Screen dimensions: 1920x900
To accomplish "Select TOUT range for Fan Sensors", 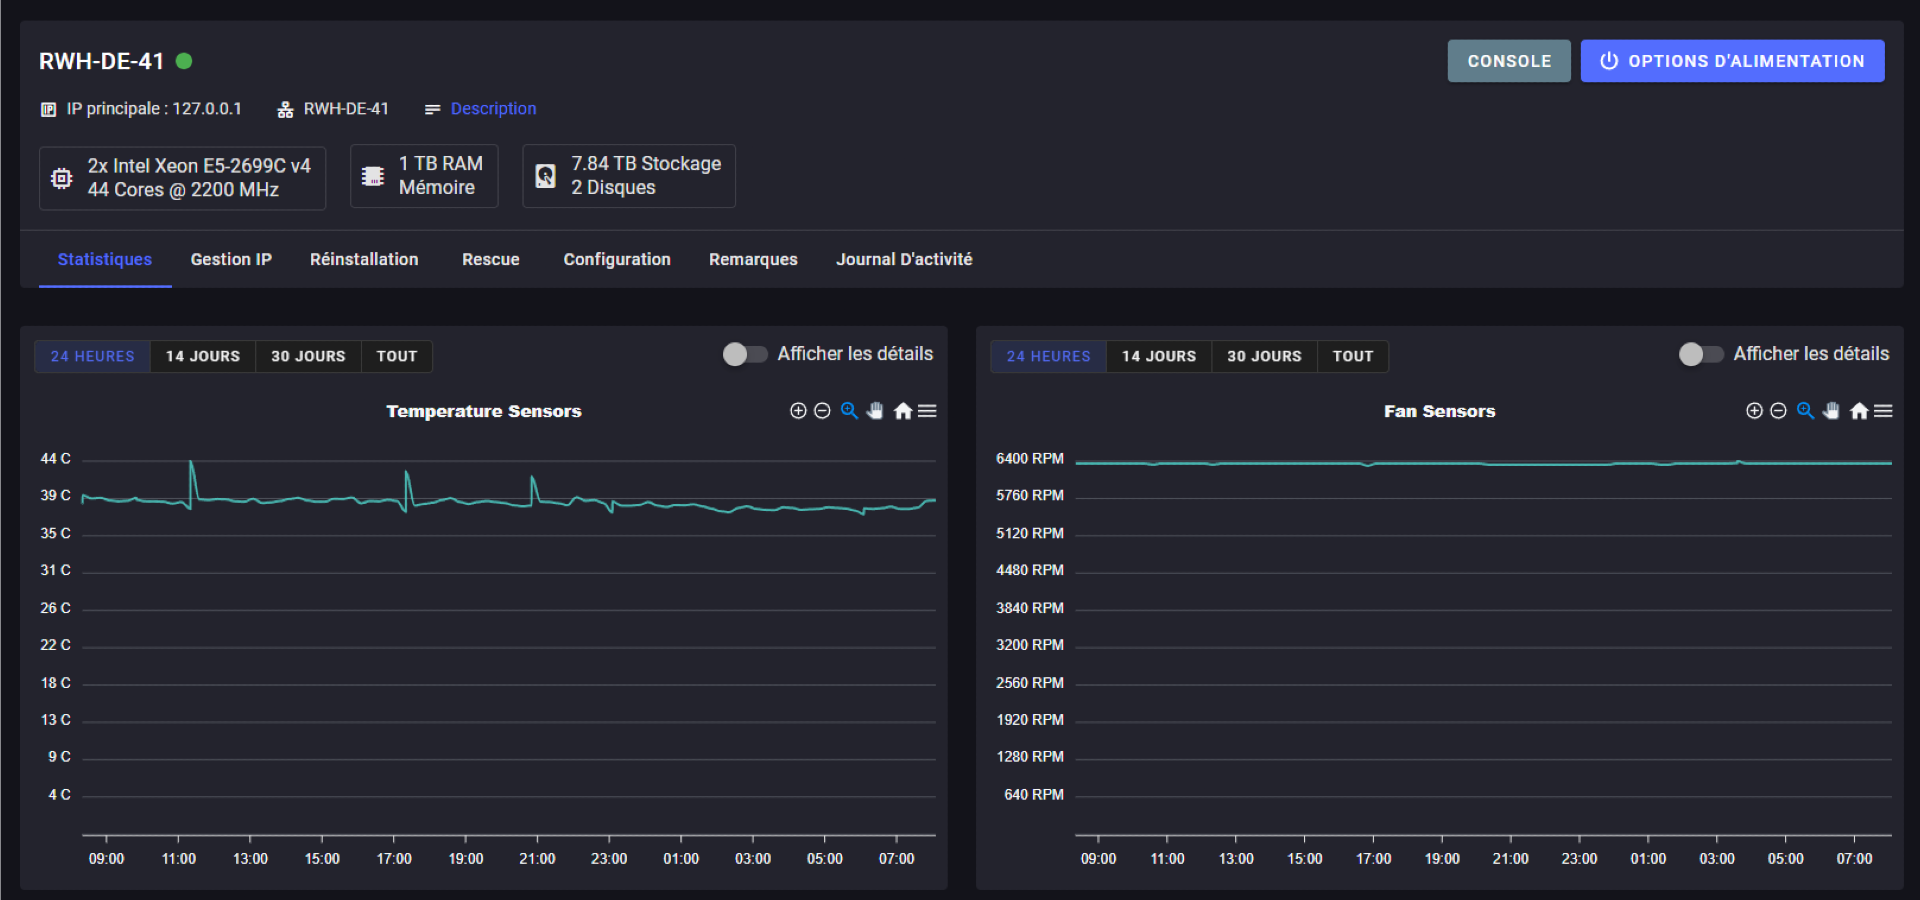I will [x=1353, y=356].
